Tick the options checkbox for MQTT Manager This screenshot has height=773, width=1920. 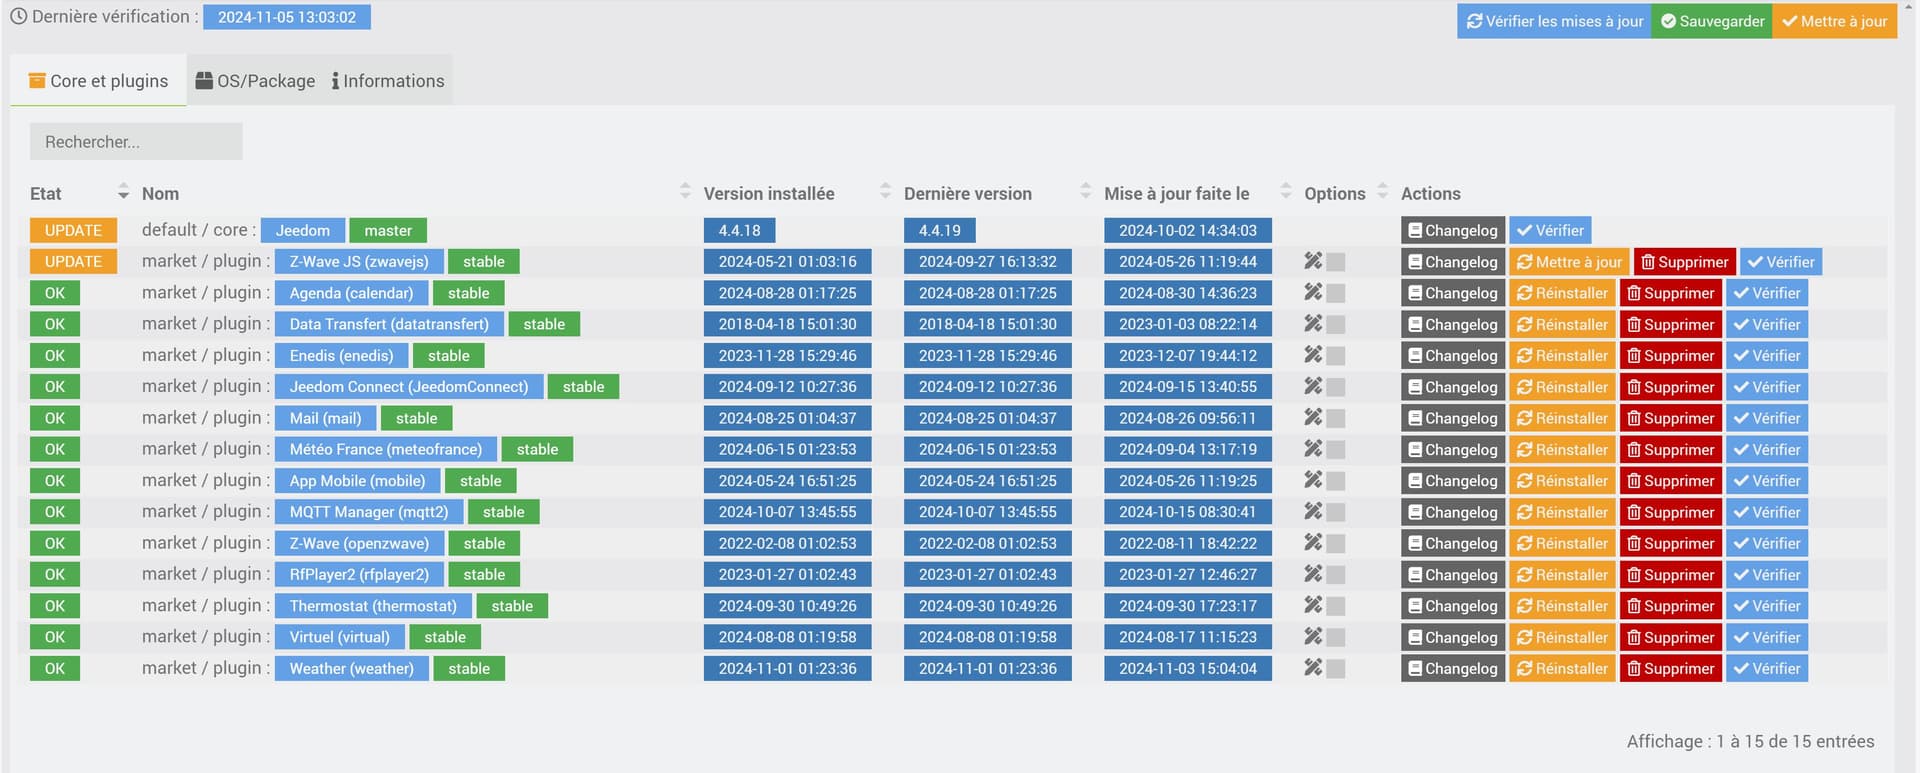(1336, 512)
